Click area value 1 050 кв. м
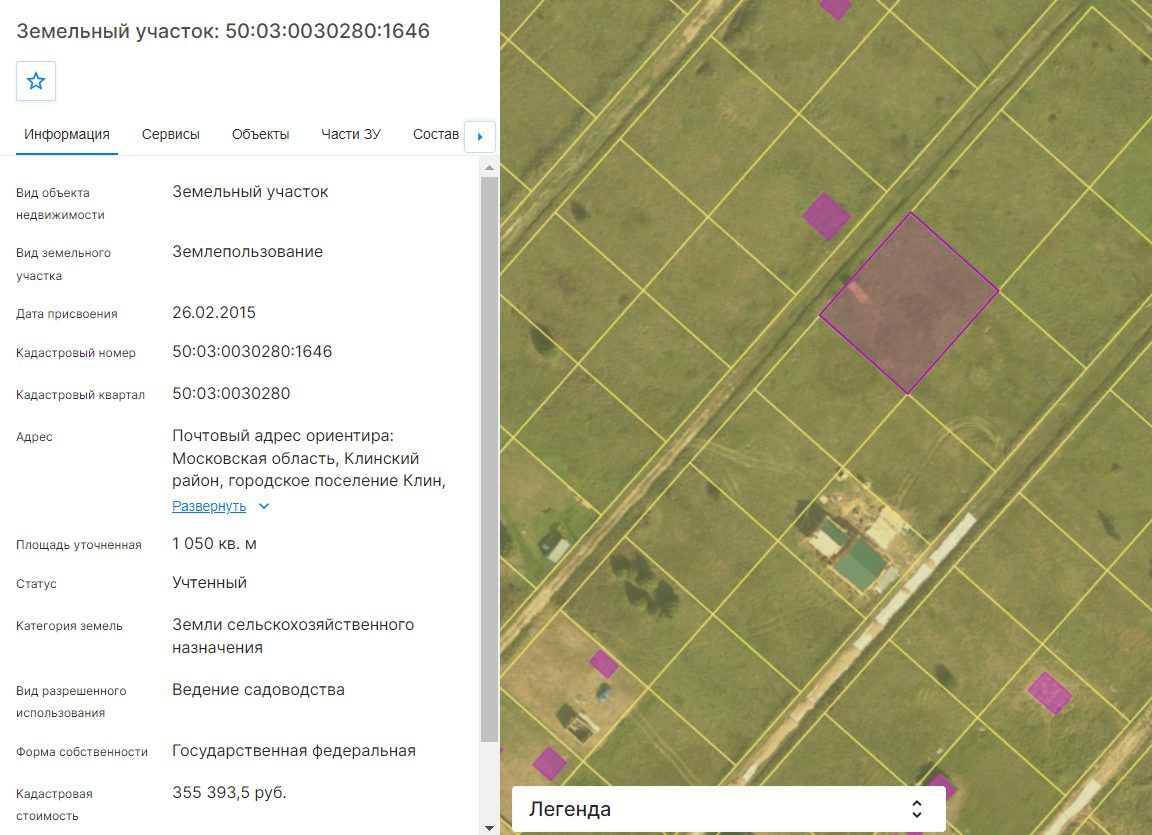This screenshot has height=835, width=1152. (x=215, y=543)
